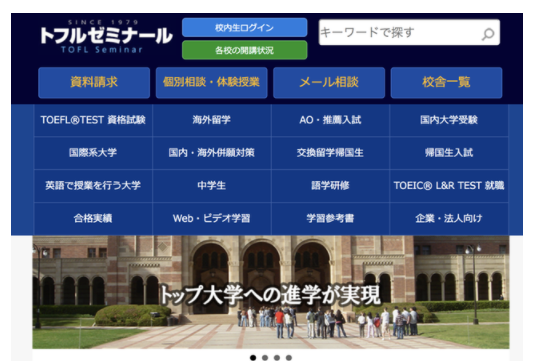Viewport: 537px width, 361px height.
Task: Open the 合格実績 results link
Action: click(x=93, y=219)
